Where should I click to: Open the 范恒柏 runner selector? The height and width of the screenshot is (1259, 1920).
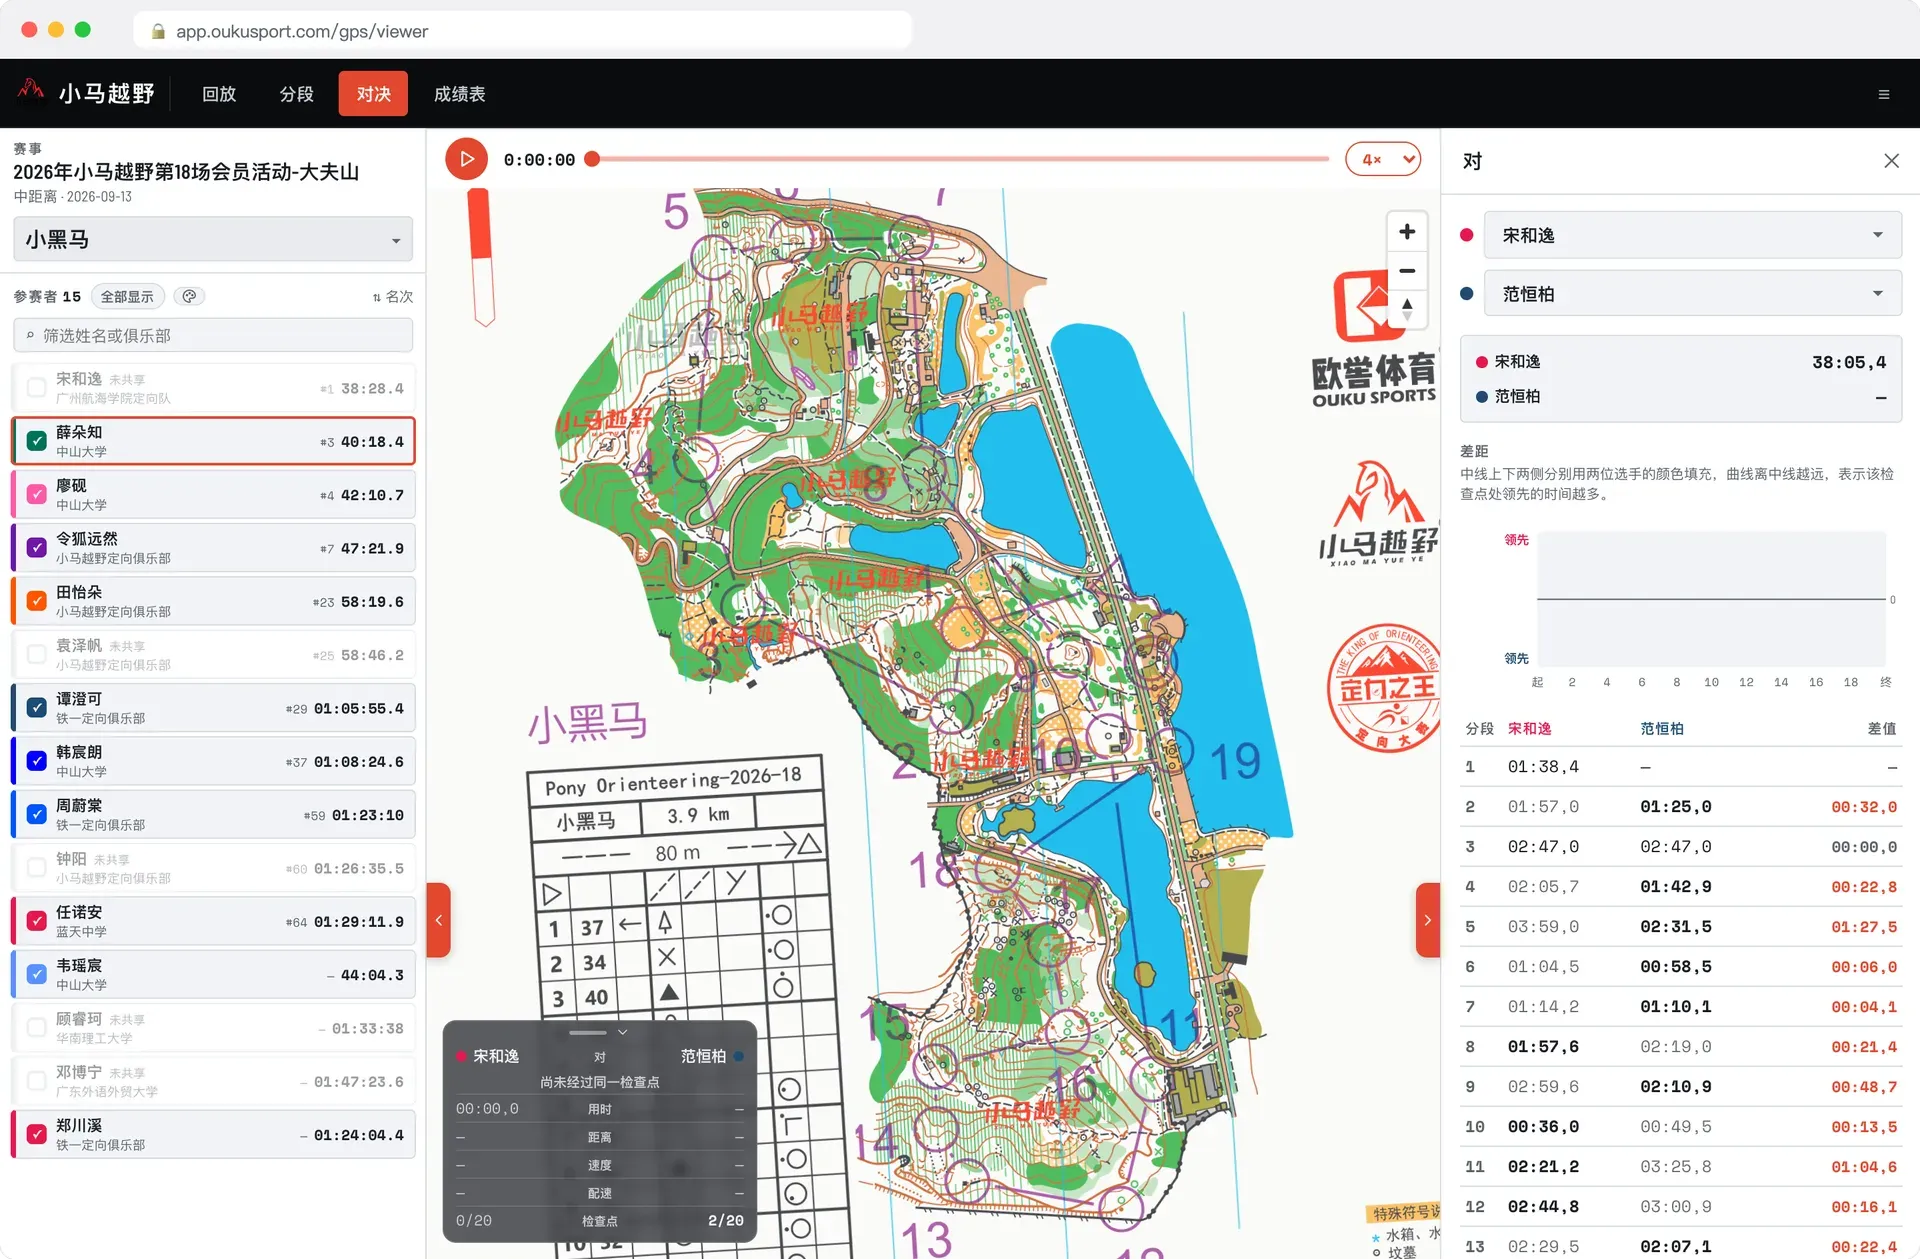point(1692,294)
